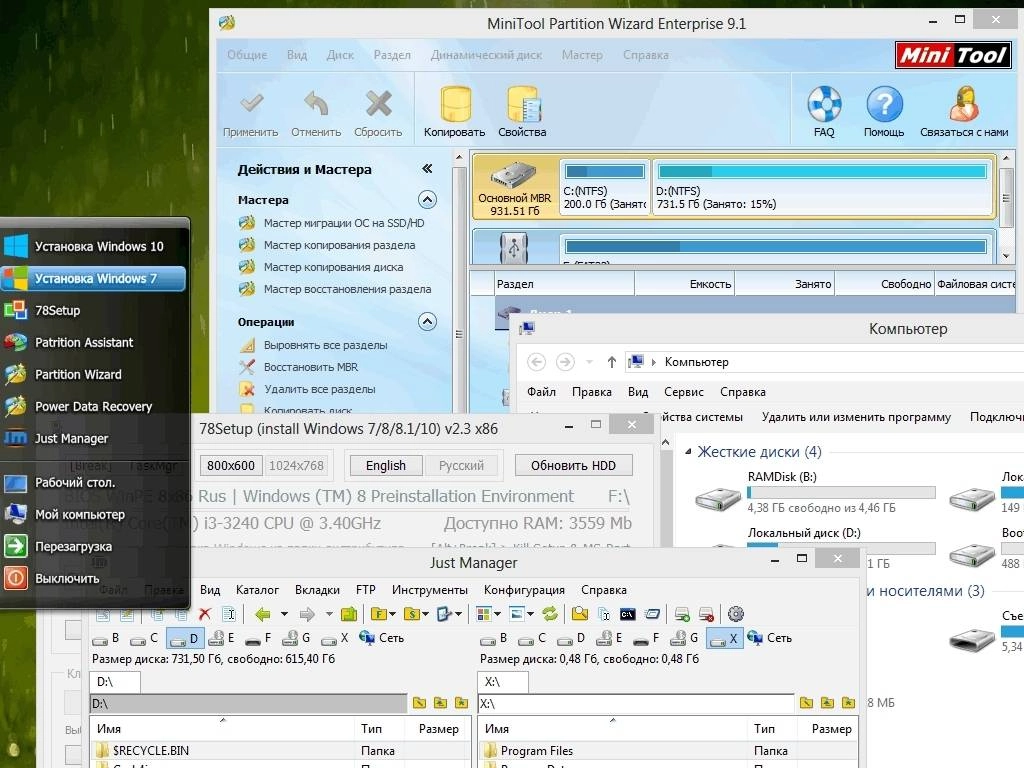Screen dimensions: 1024x768
Task: Click the Связаться с нами contact icon
Action: 964,103
